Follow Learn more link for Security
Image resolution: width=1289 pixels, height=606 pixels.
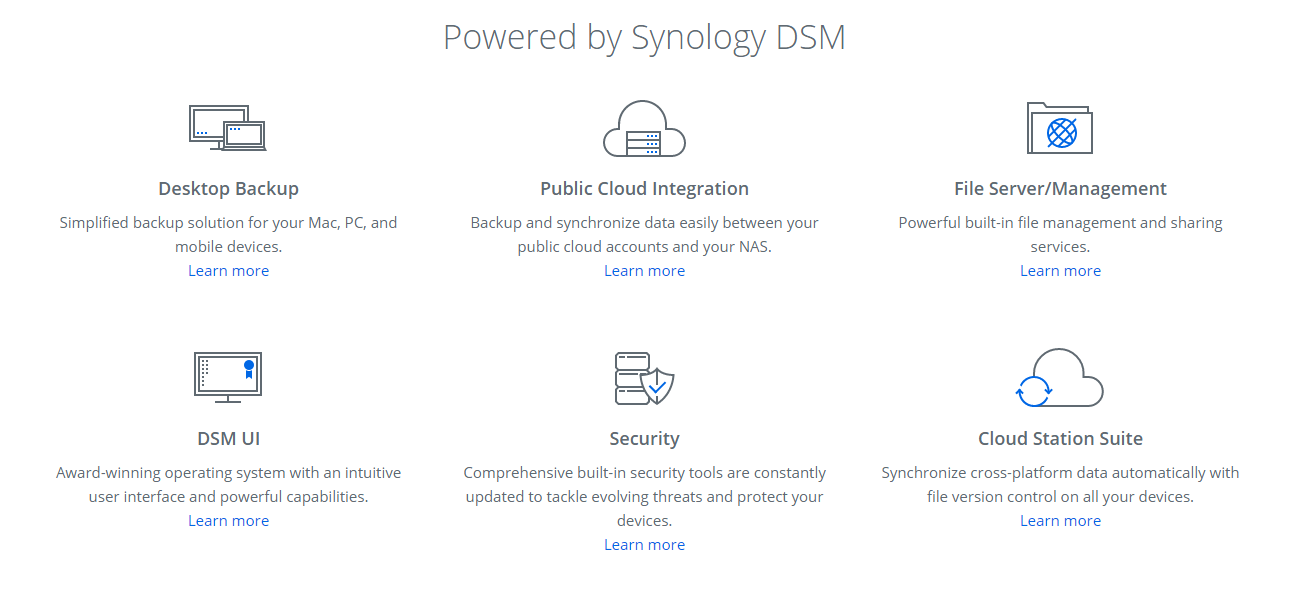(x=644, y=545)
